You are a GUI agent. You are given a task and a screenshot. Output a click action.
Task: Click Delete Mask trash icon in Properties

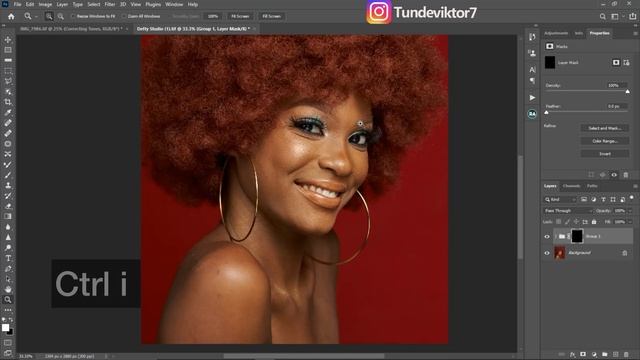(x=626, y=175)
